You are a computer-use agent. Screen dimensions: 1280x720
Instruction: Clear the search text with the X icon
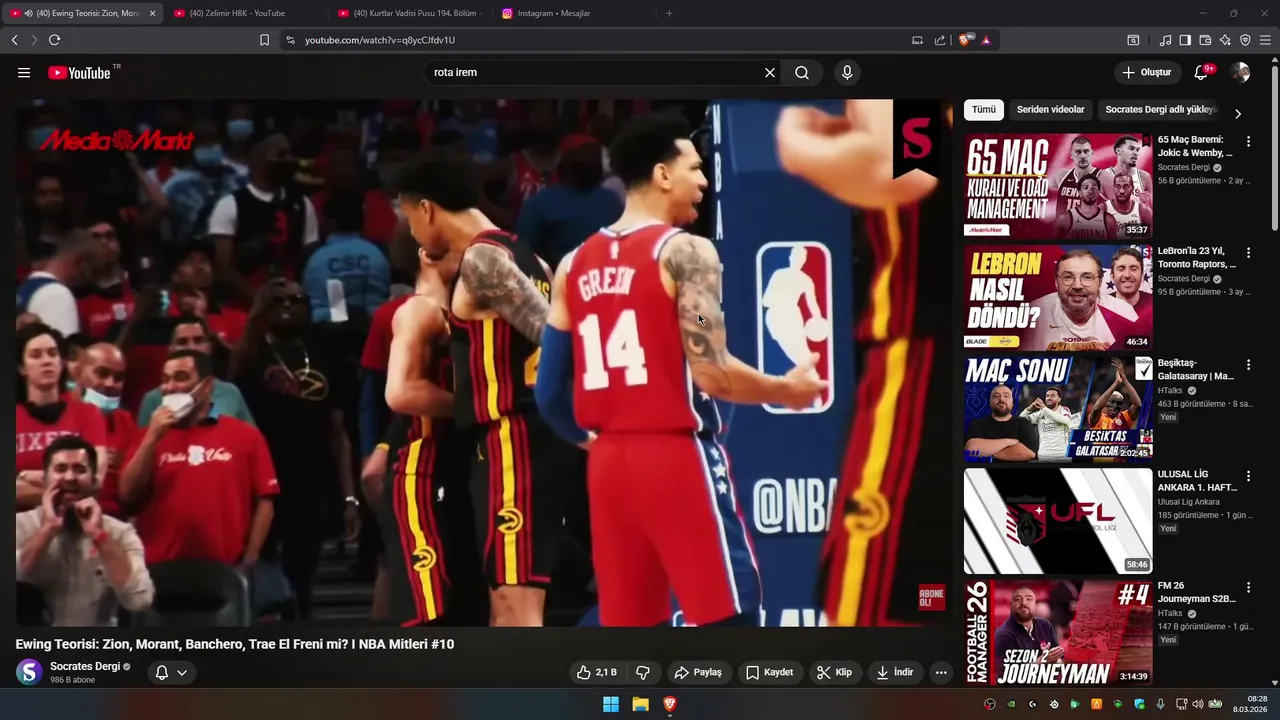[x=770, y=73]
